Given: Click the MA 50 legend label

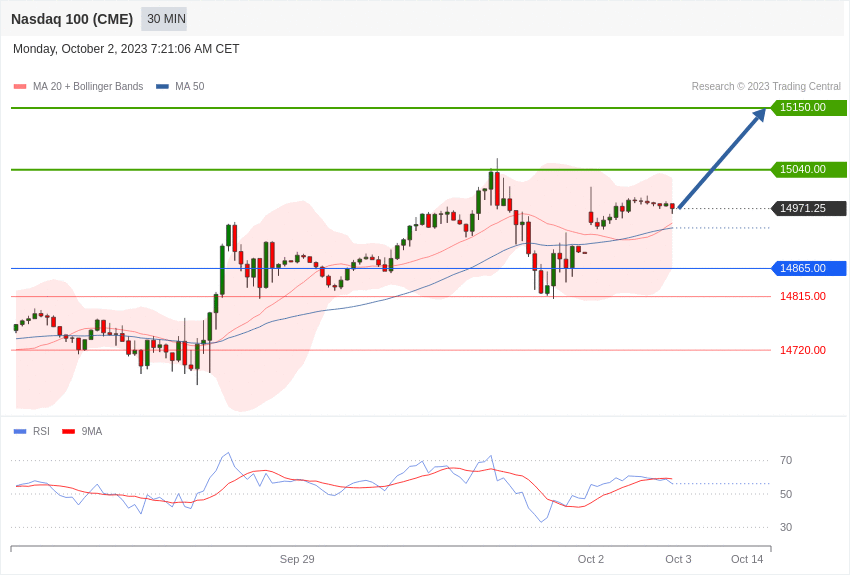Looking at the screenshot, I should point(190,86).
